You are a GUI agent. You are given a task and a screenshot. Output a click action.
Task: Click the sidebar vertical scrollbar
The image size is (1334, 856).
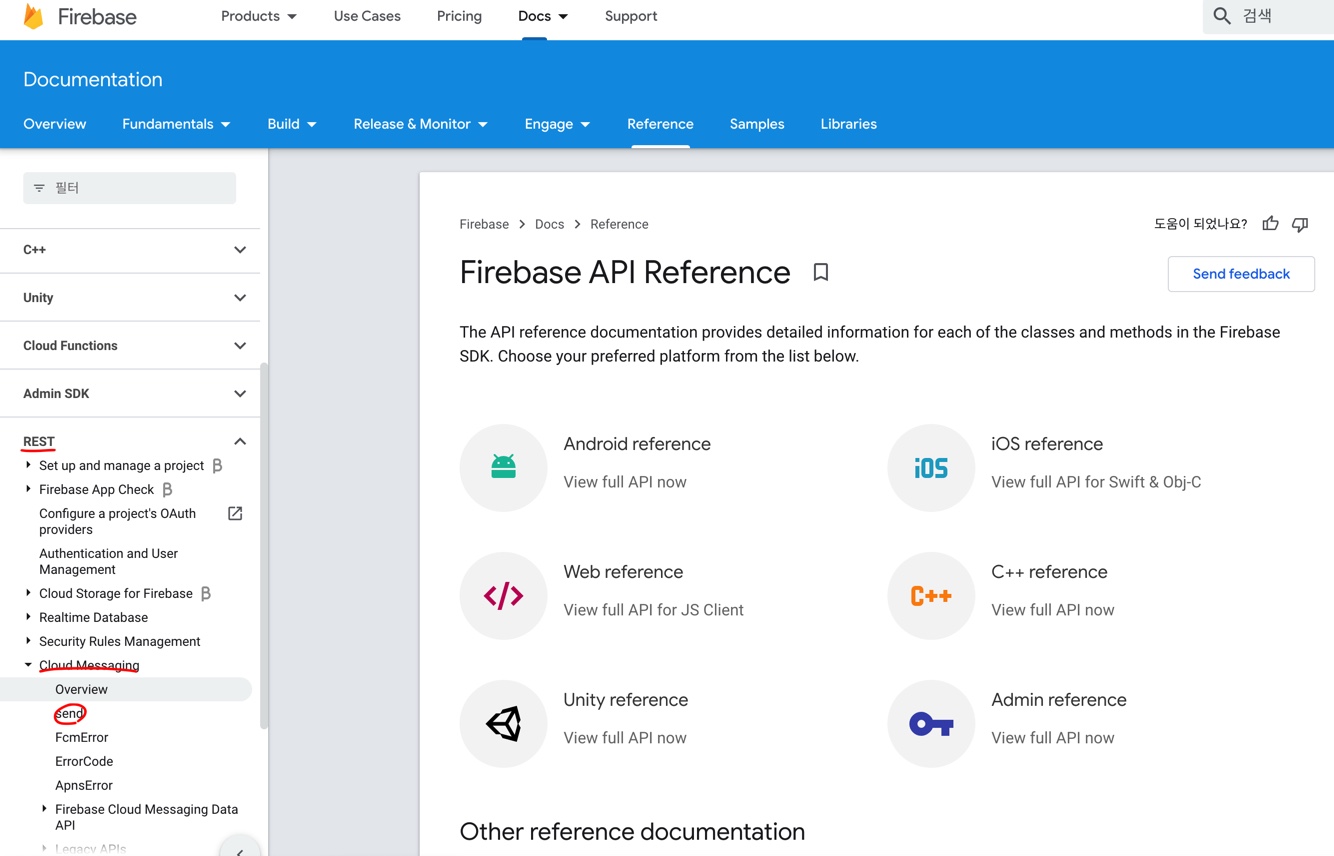coord(264,545)
